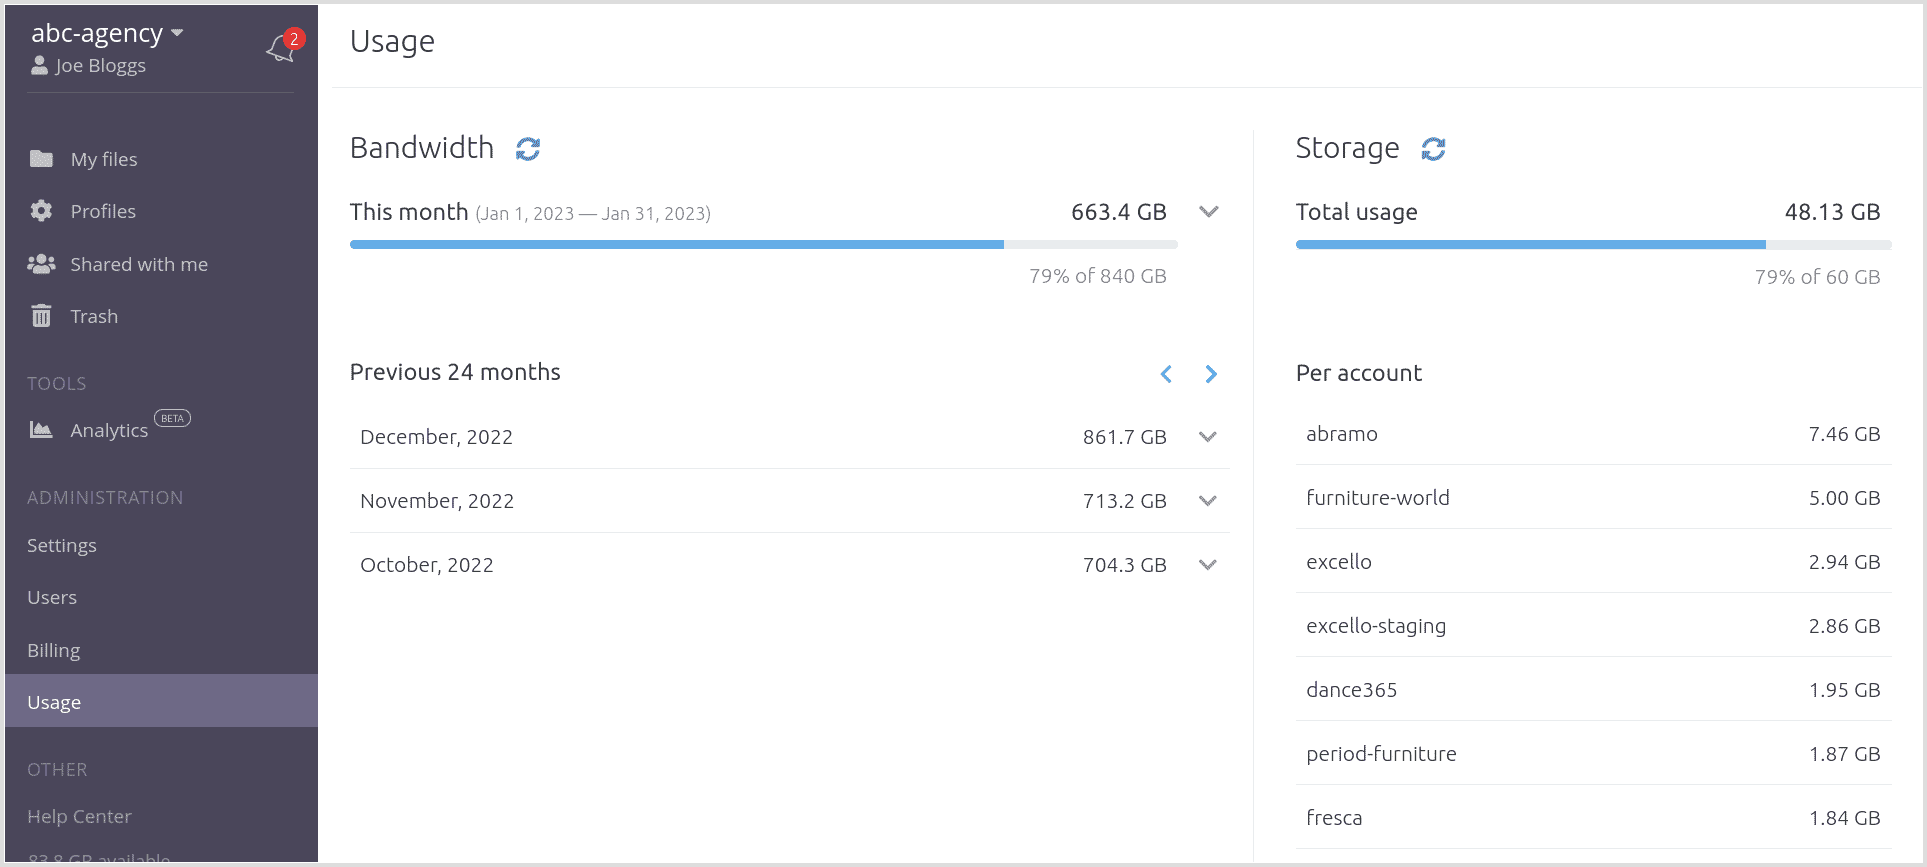The width and height of the screenshot is (1927, 867).
Task: Expand December, 2022 bandwidth row
Action: tap(1208, 437)
